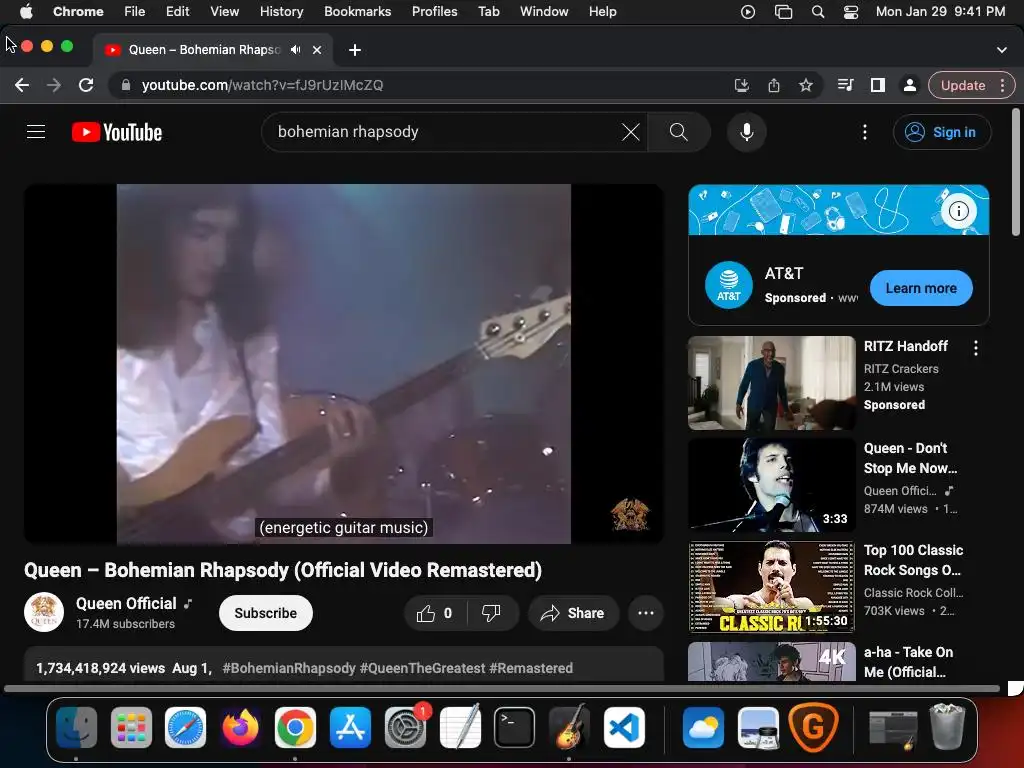Open Safari from the Dock
The height and width of the screenshot is (768, 1024).
[x=185, y=728]
